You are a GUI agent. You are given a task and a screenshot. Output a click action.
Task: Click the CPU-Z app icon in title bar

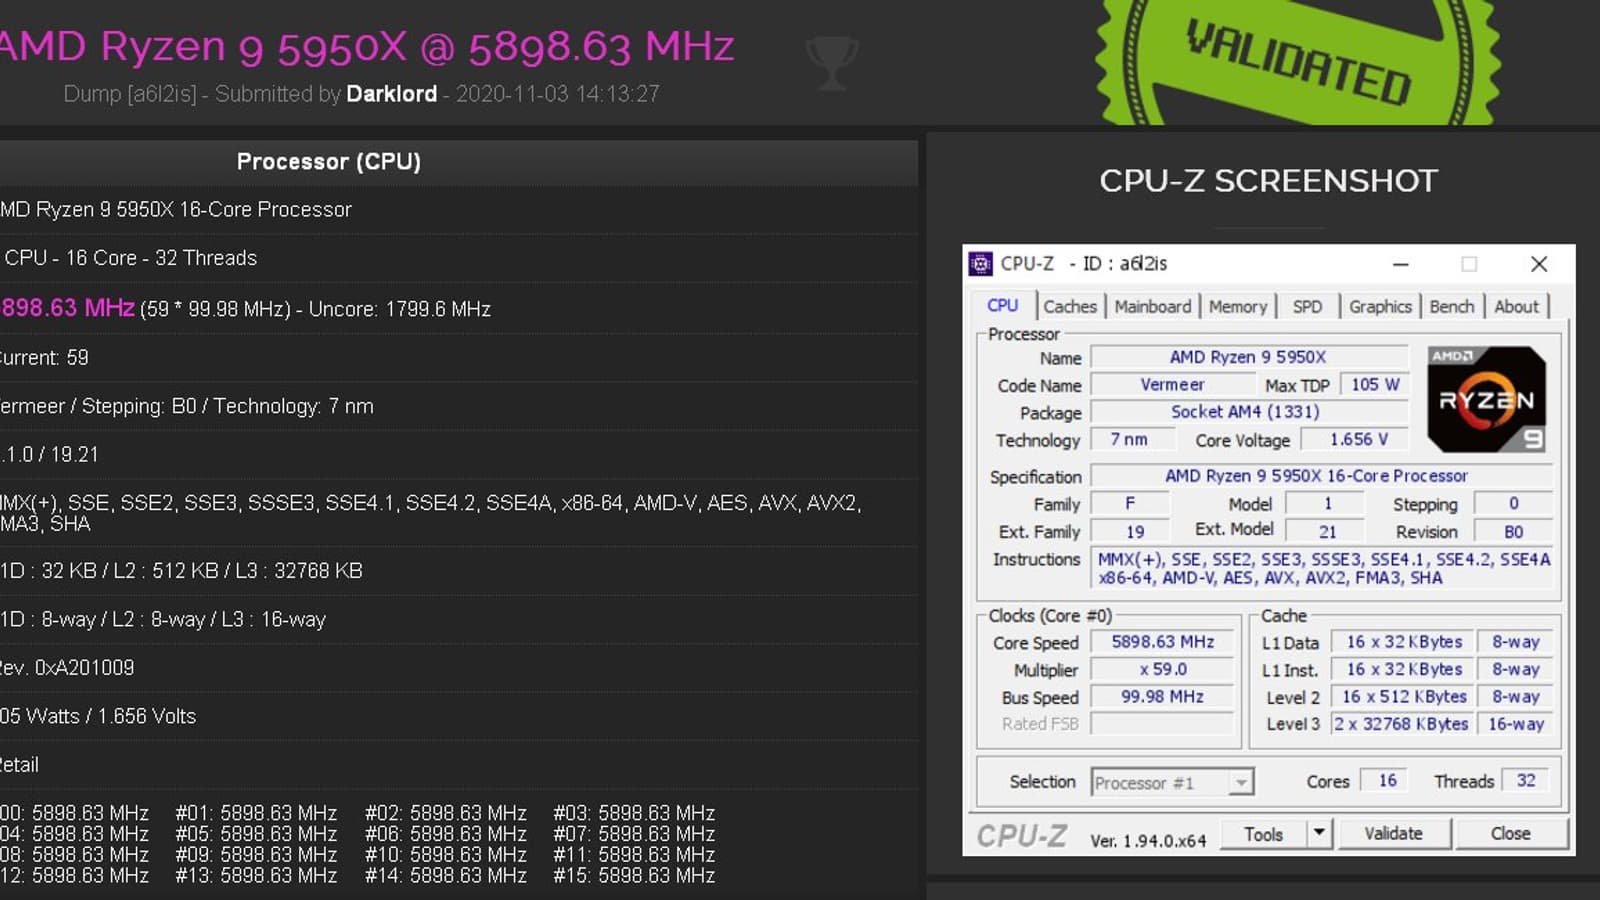[x=981, y=264]
